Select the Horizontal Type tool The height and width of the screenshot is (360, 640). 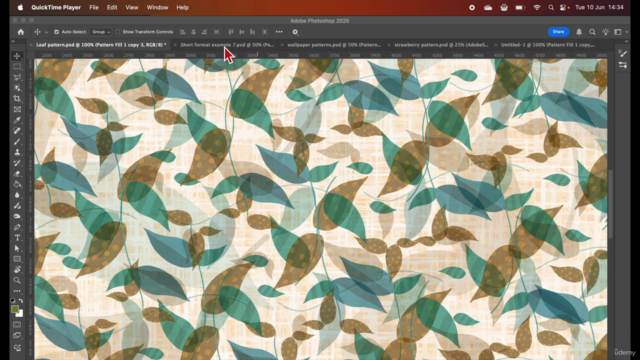coord(17,238)
